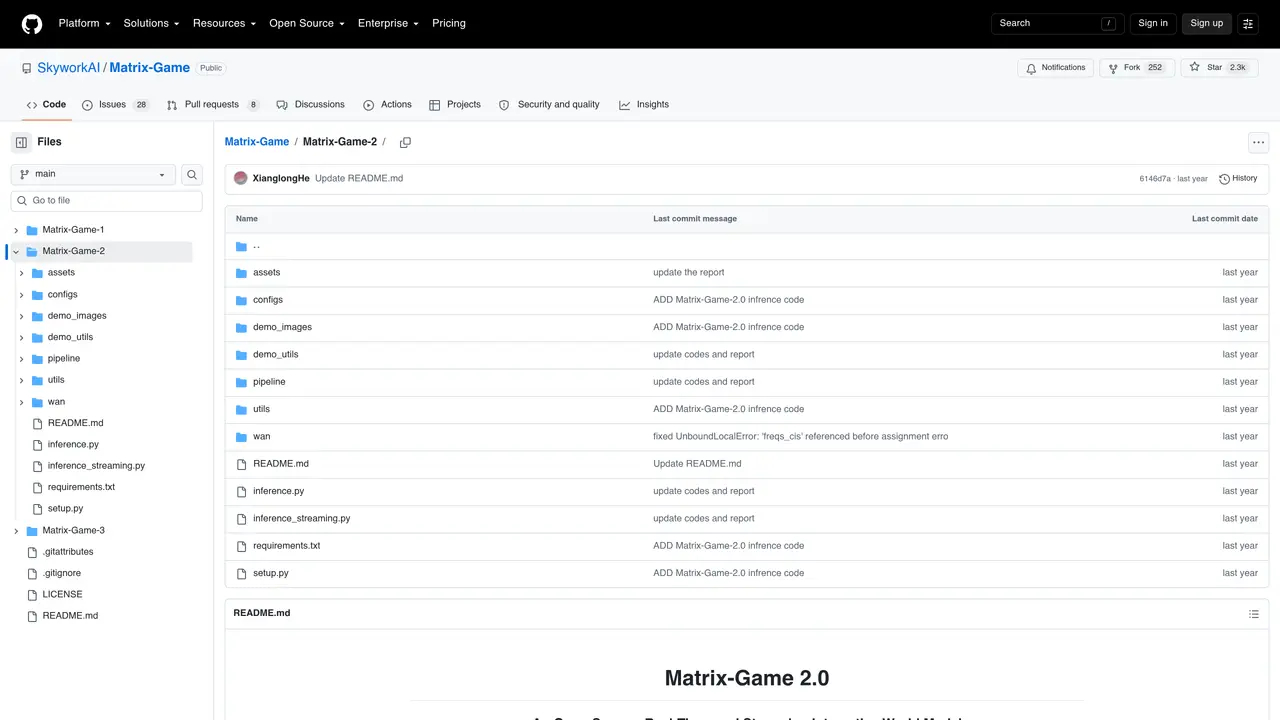
Task: Click the Notifications bell icon
Action: click(1031, 68)
